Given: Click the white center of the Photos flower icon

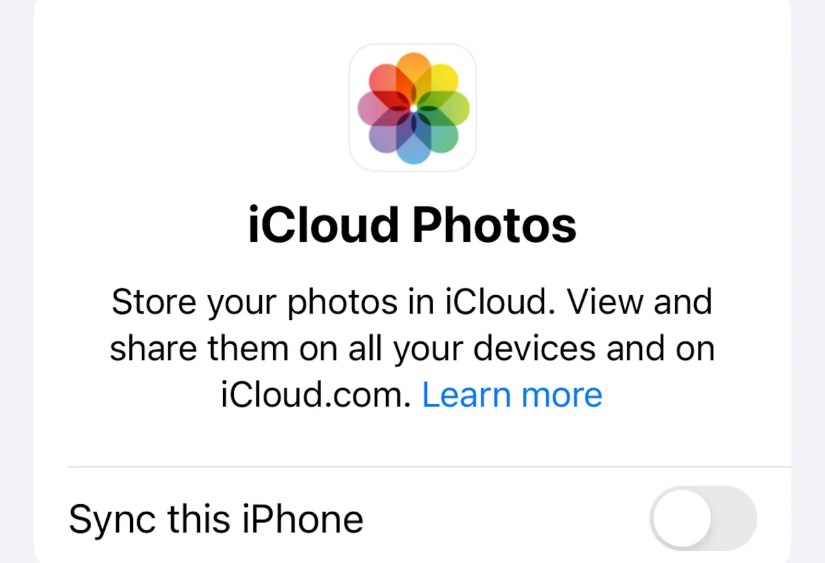Looking at the screenshot, I should click(x=414, y=108).
